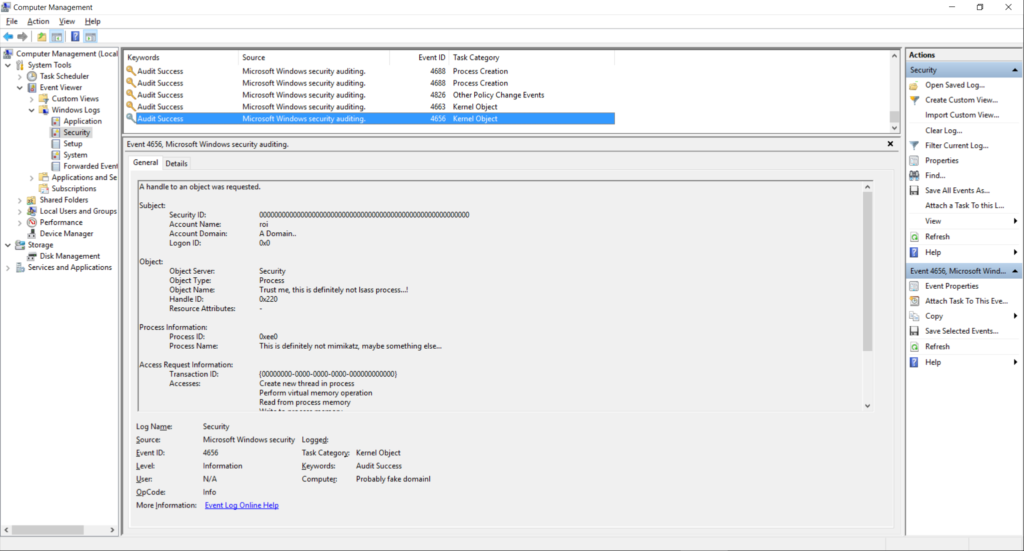
Task: Sort by the Task Category column header
Action: [x=531, y=57]
